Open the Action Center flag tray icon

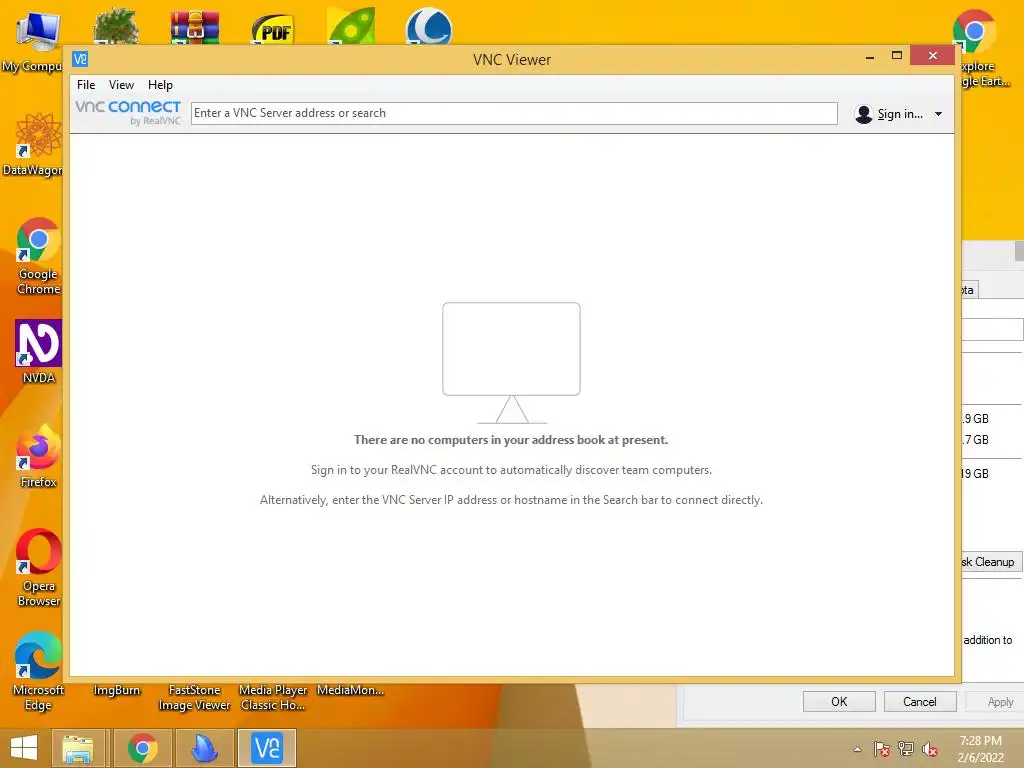pyautogui.click(x=881, y=749)
